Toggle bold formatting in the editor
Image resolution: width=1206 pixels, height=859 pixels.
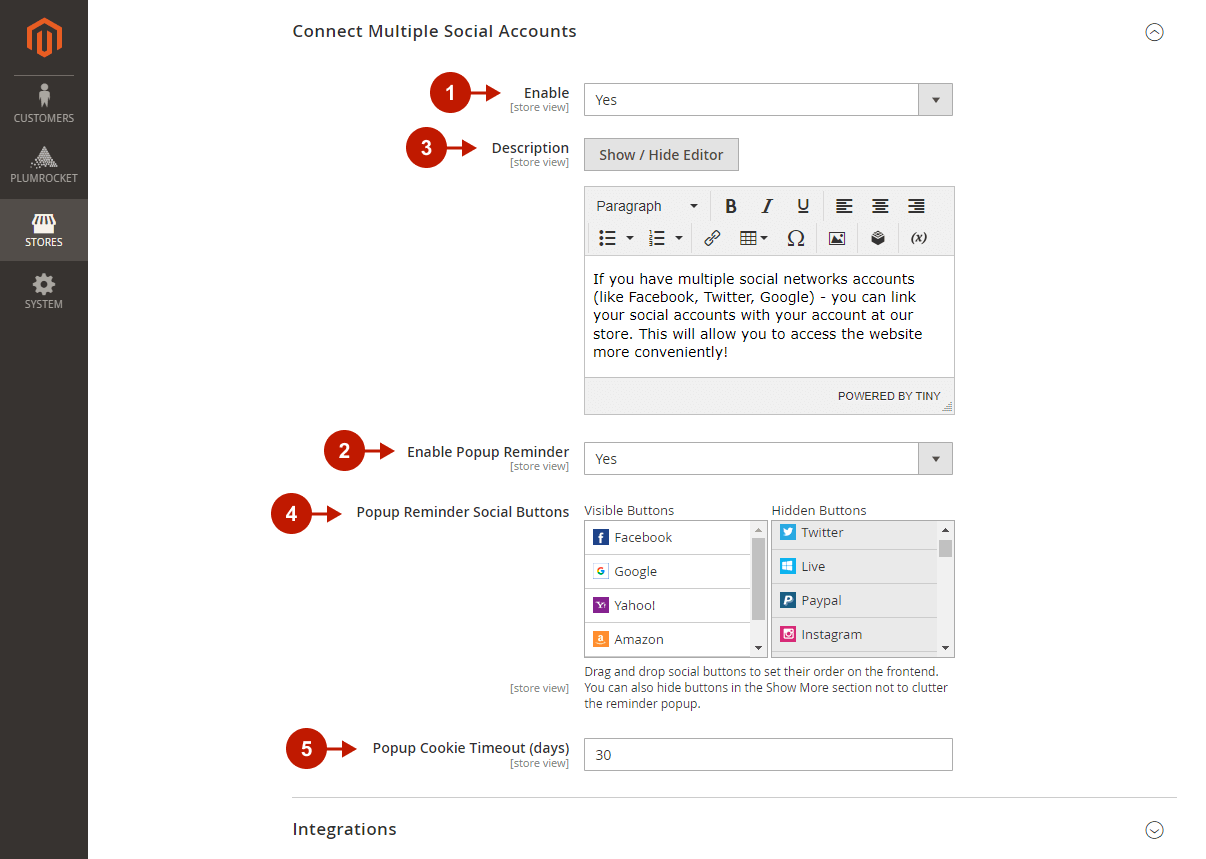point(731,206)
